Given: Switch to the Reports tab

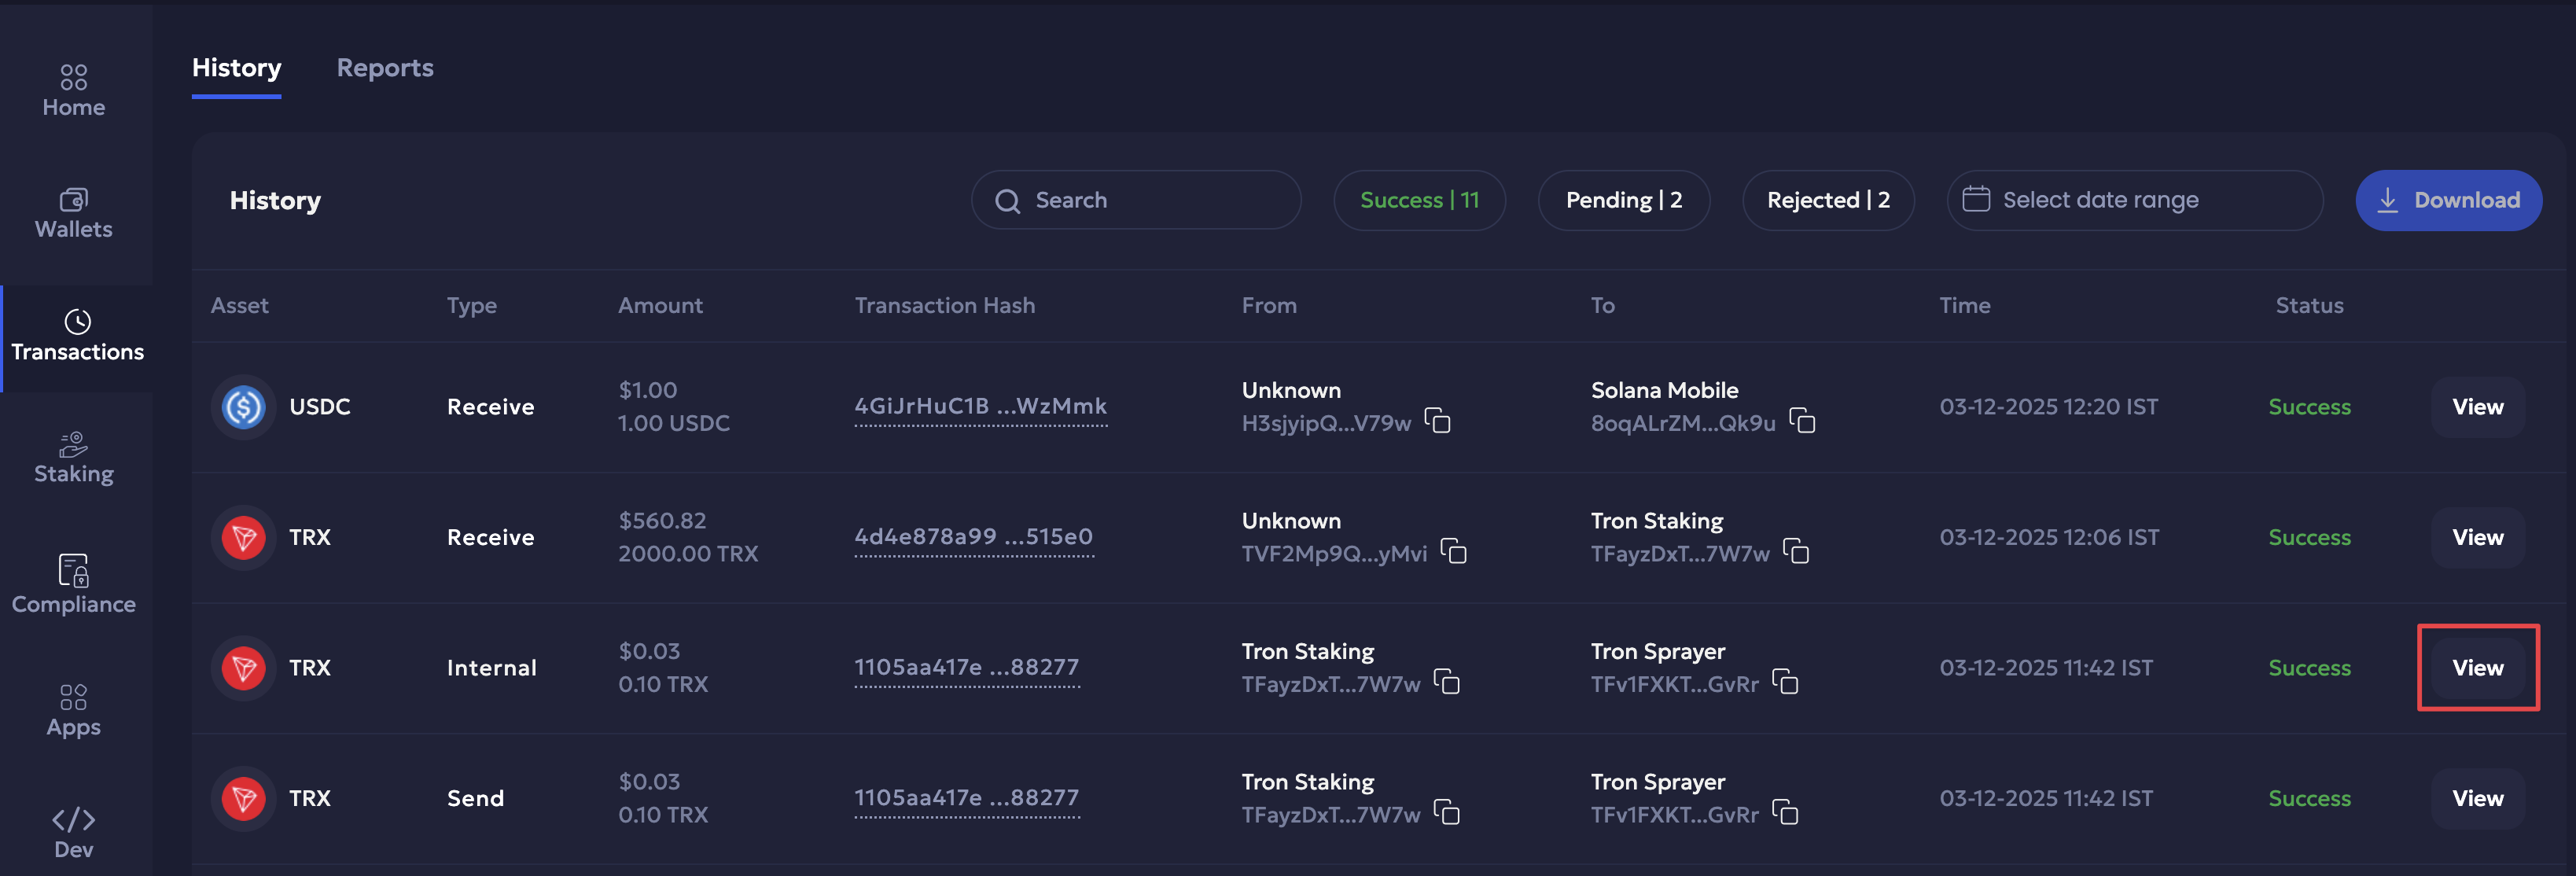Looking at the screenshot, I should point(385,68).
